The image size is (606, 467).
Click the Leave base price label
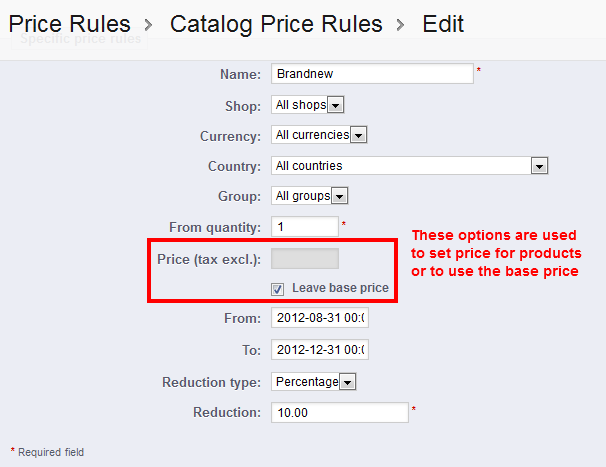340,288
